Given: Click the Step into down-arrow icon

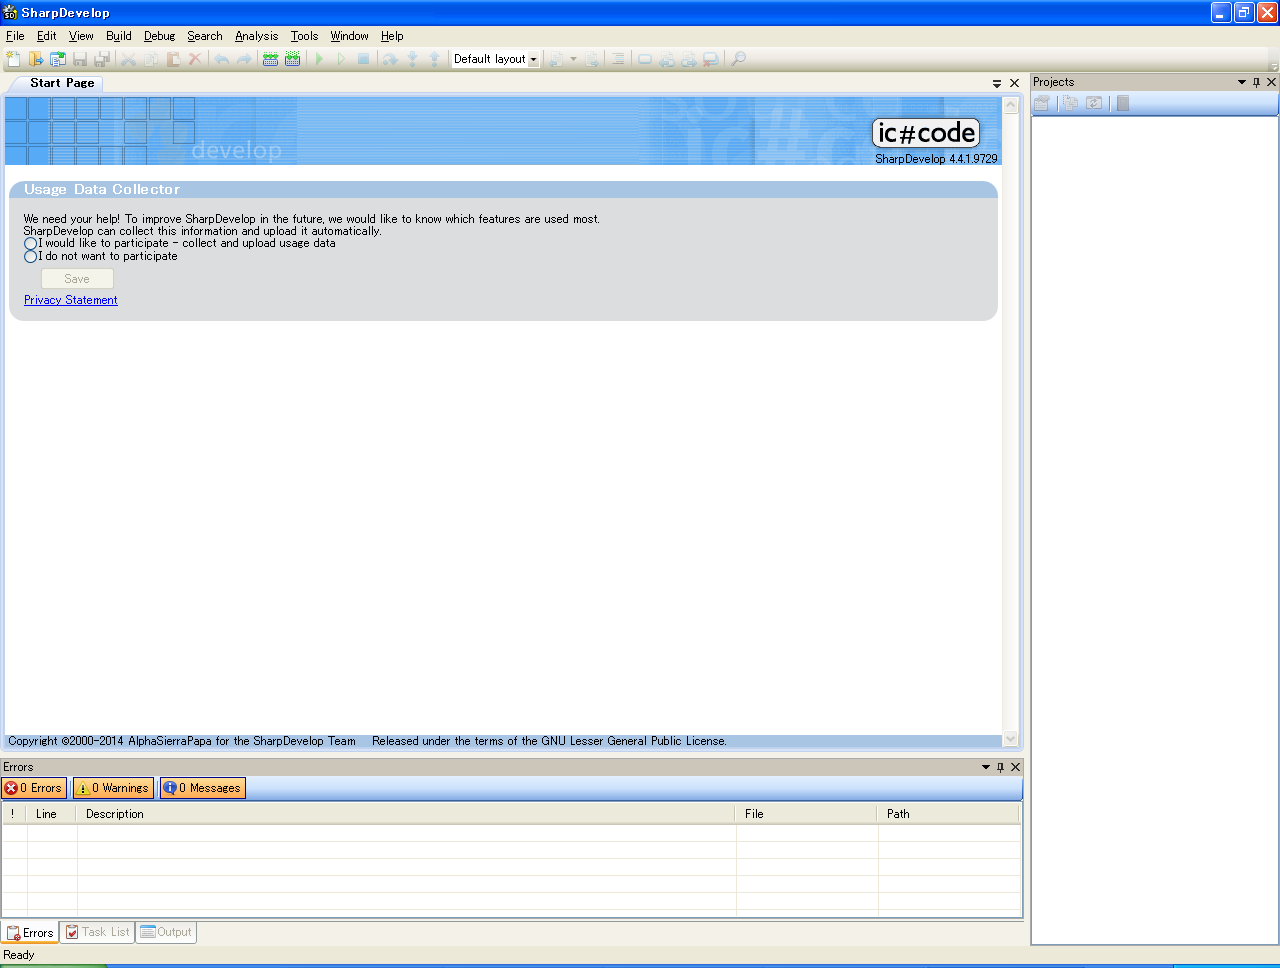Looking at the screenshot, I should click(x=412, y=59).
